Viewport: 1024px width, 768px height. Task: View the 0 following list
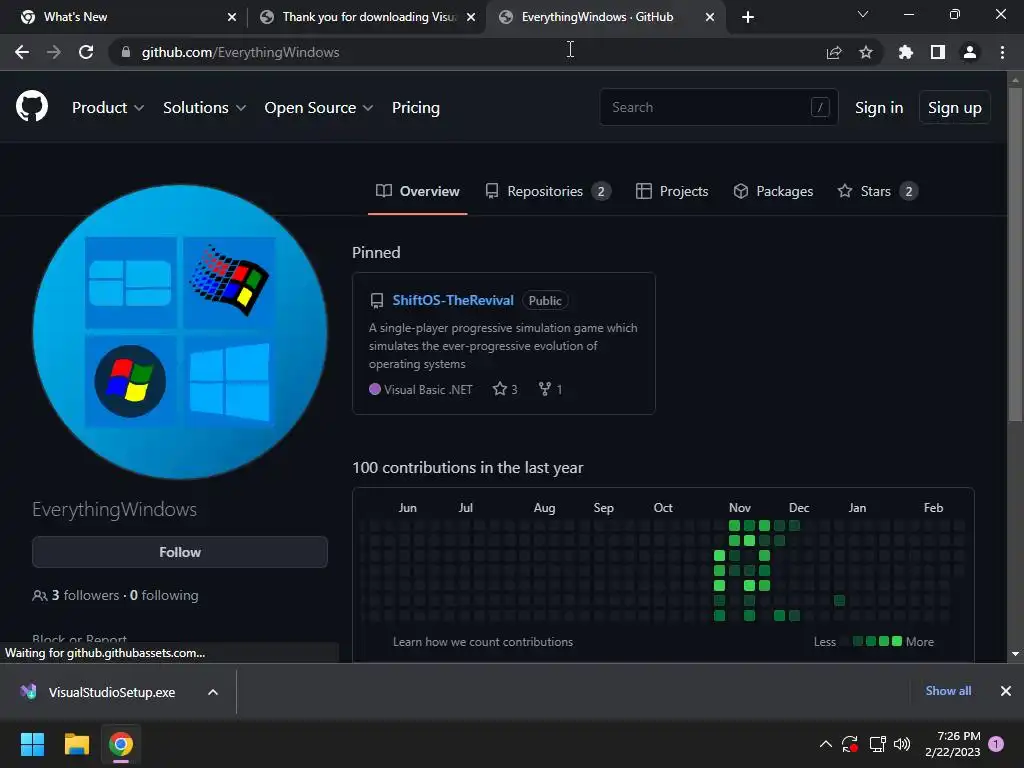(x=164, y=595)
